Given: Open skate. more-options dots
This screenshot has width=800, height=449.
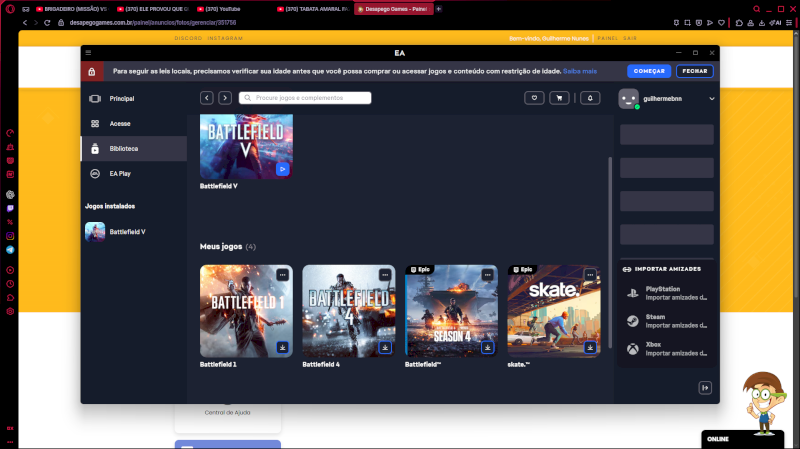Looking at the screenshot, I should [590, 275].
